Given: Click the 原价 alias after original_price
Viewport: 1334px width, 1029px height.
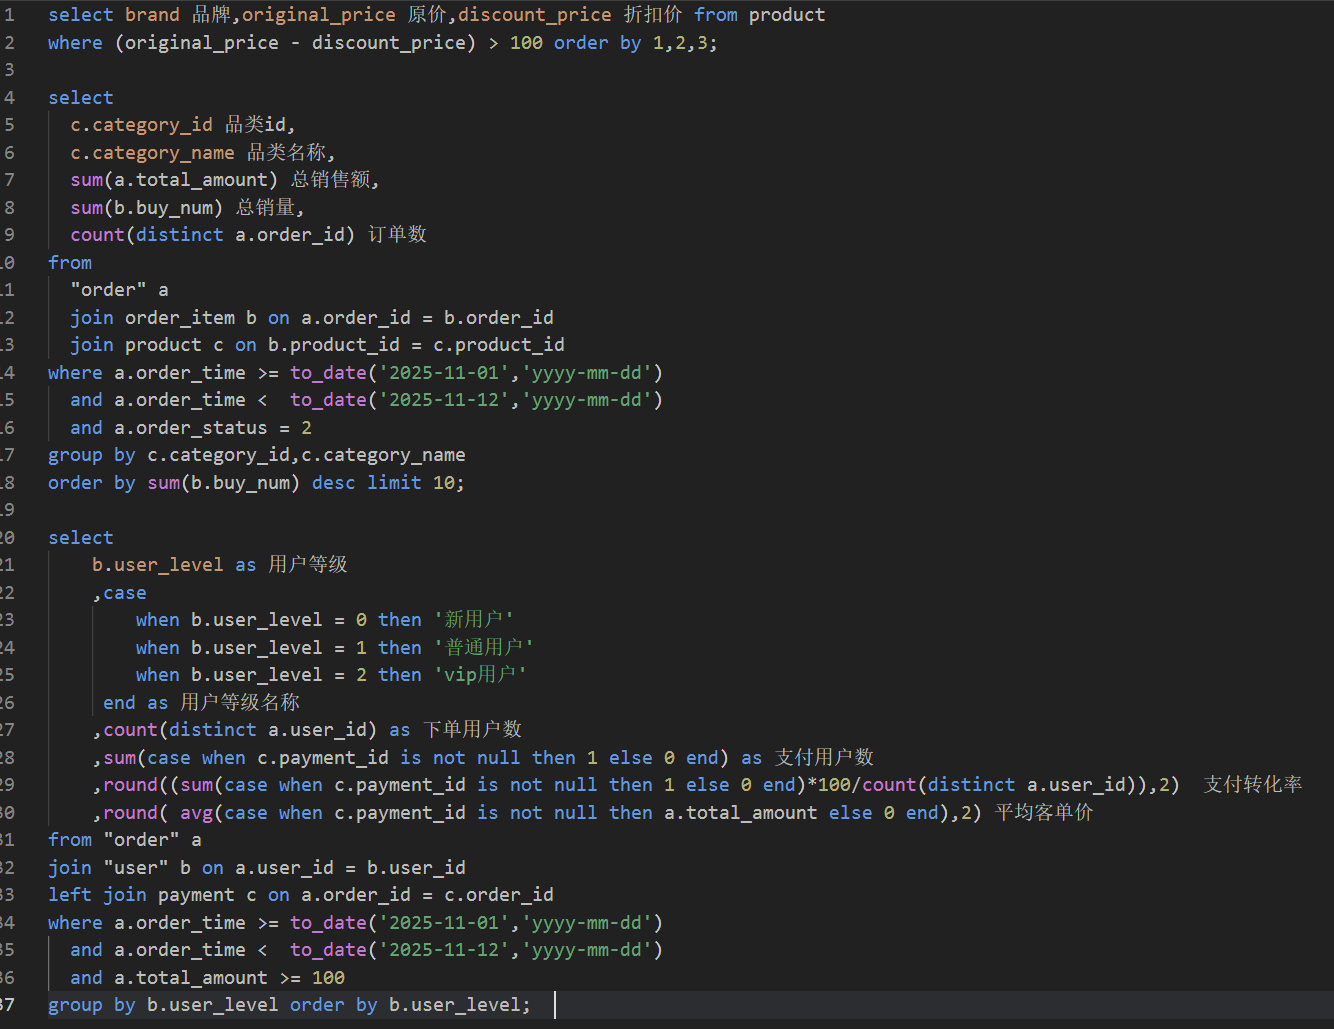Looking at the screenshot, I should coord(427,15).
